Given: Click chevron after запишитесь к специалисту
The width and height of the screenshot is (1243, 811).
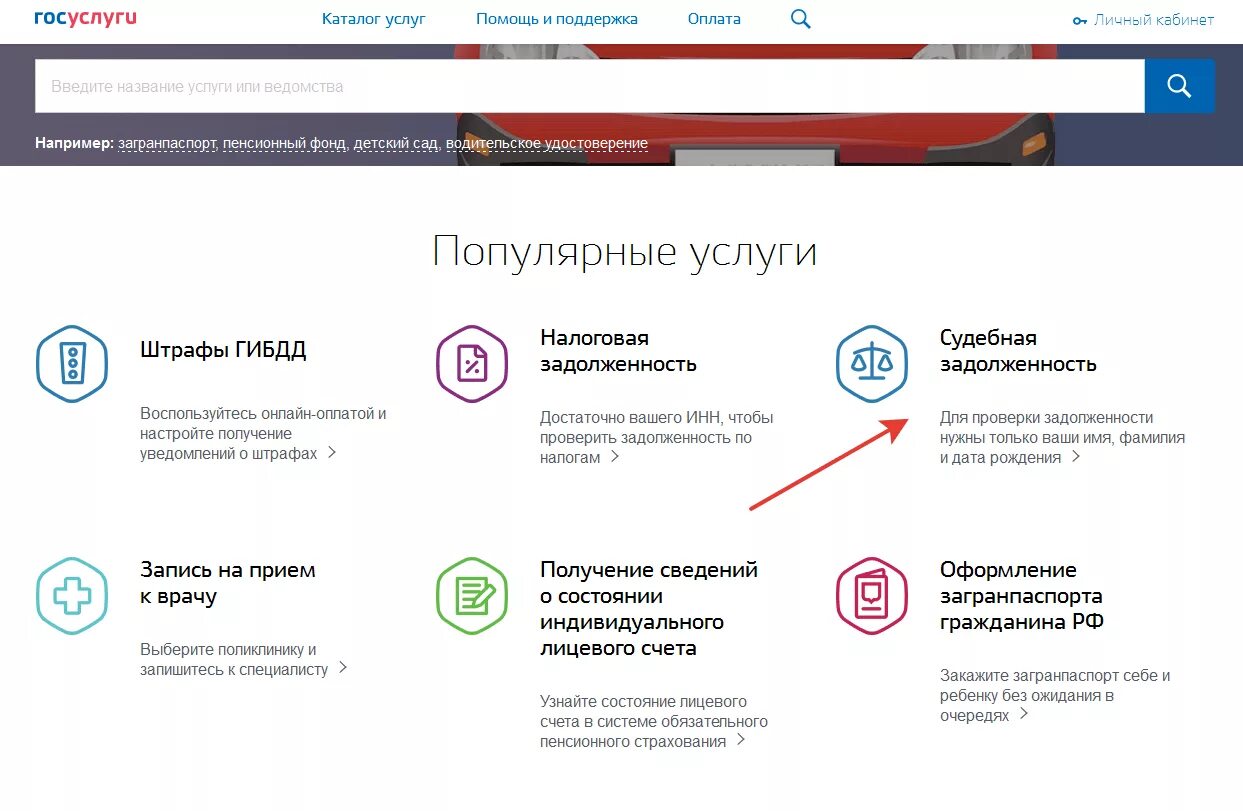Looking at the screenshot, I should (x=343, y=668).
